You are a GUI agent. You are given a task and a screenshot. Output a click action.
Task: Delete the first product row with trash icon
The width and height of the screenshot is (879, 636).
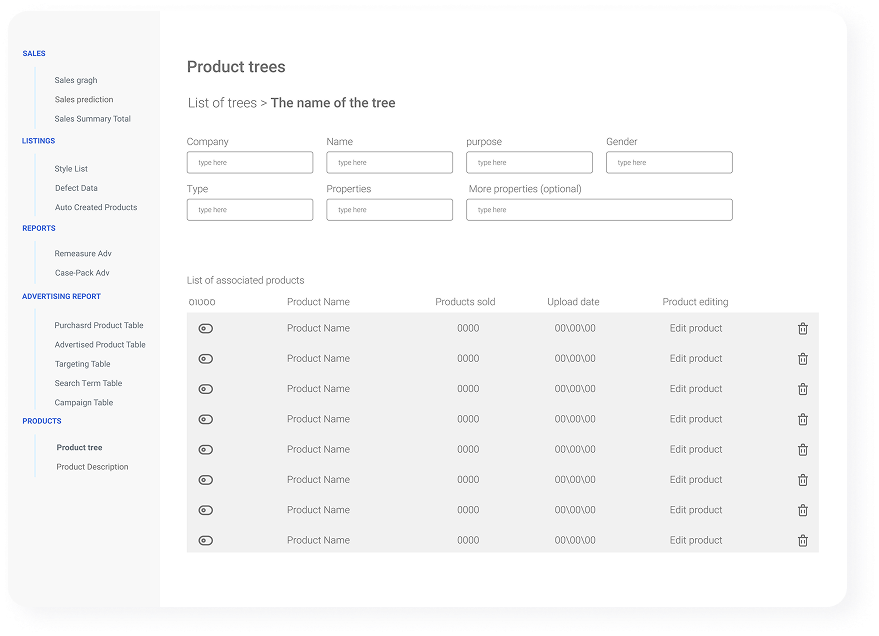click(x=802, y=328)
